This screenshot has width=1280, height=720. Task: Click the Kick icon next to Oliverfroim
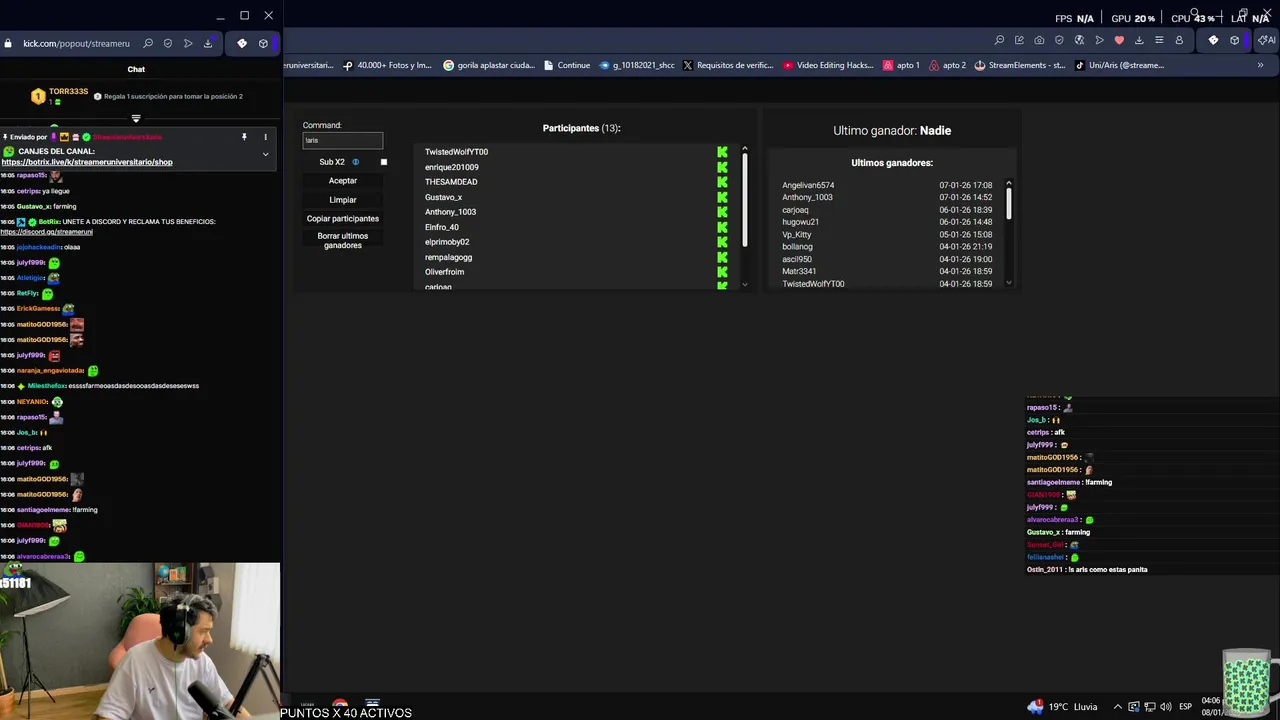tap(722, 272)
